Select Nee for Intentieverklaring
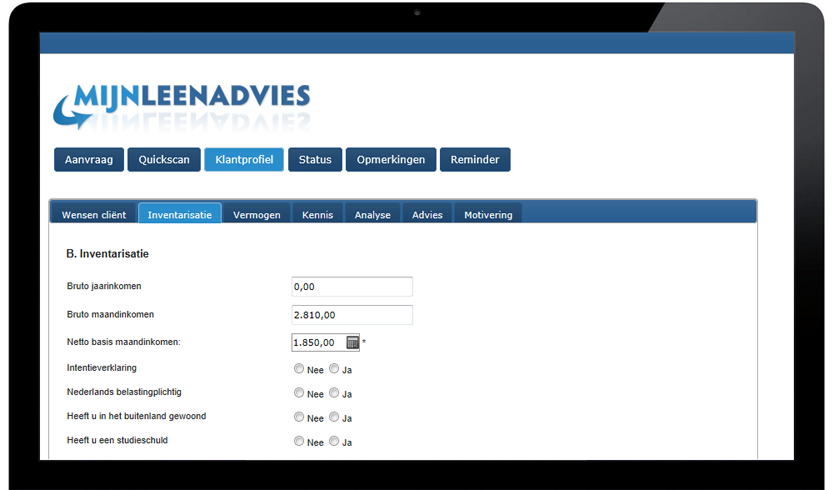Screen dimensions: 833x490 coord(299,369)
